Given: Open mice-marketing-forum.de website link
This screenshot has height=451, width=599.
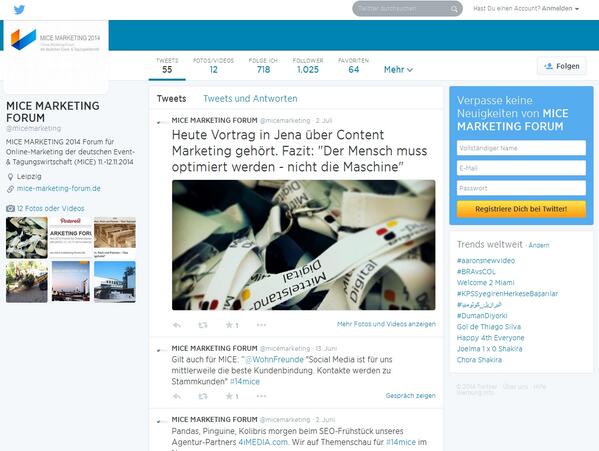Looking at the screenshot, I should (x=58, y=188).
